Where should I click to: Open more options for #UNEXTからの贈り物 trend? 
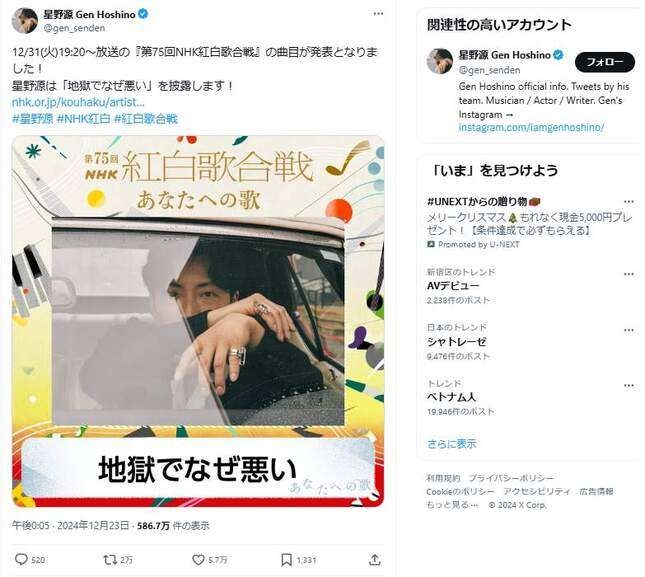pyautogui.click(x=629, y=202)
